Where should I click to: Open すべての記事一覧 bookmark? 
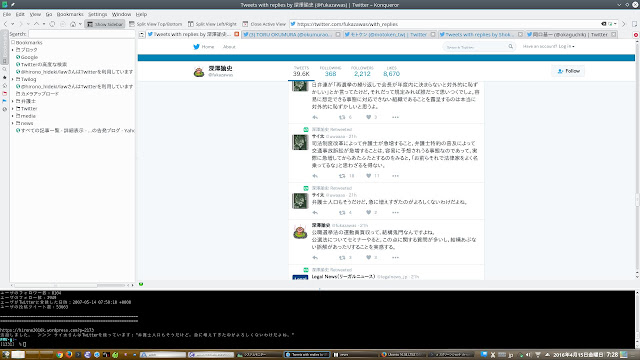(x=75, y=131)
